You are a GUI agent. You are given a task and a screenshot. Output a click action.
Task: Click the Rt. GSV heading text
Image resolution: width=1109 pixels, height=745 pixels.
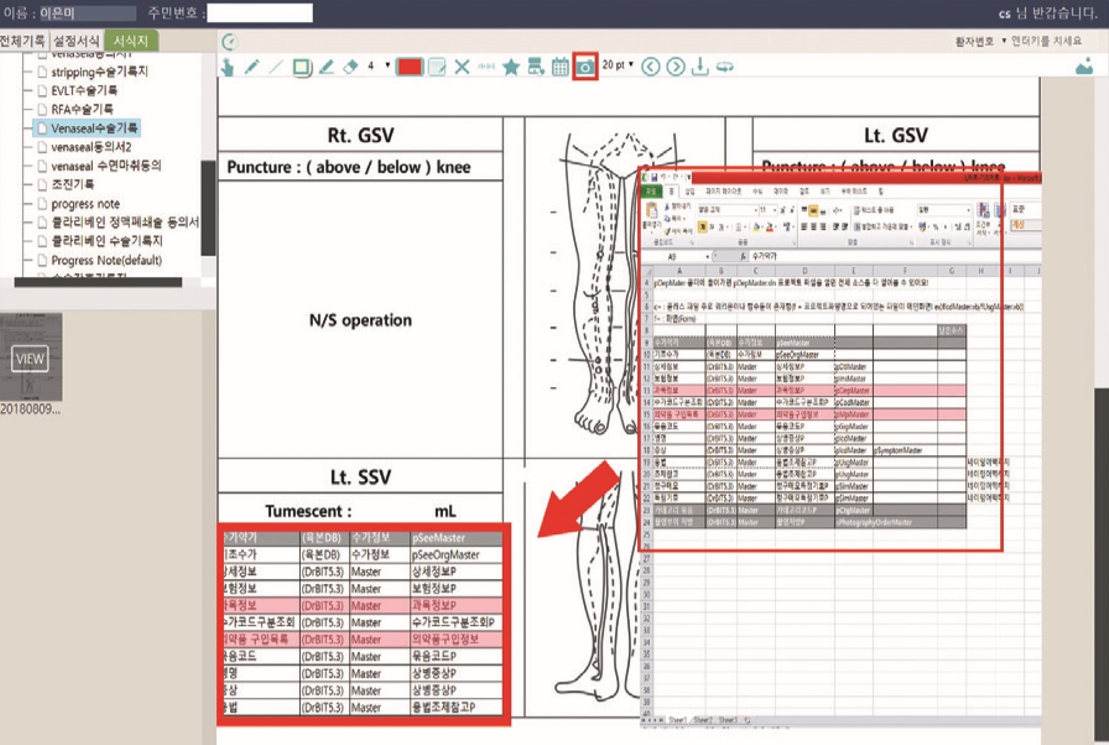click(361, 135)
